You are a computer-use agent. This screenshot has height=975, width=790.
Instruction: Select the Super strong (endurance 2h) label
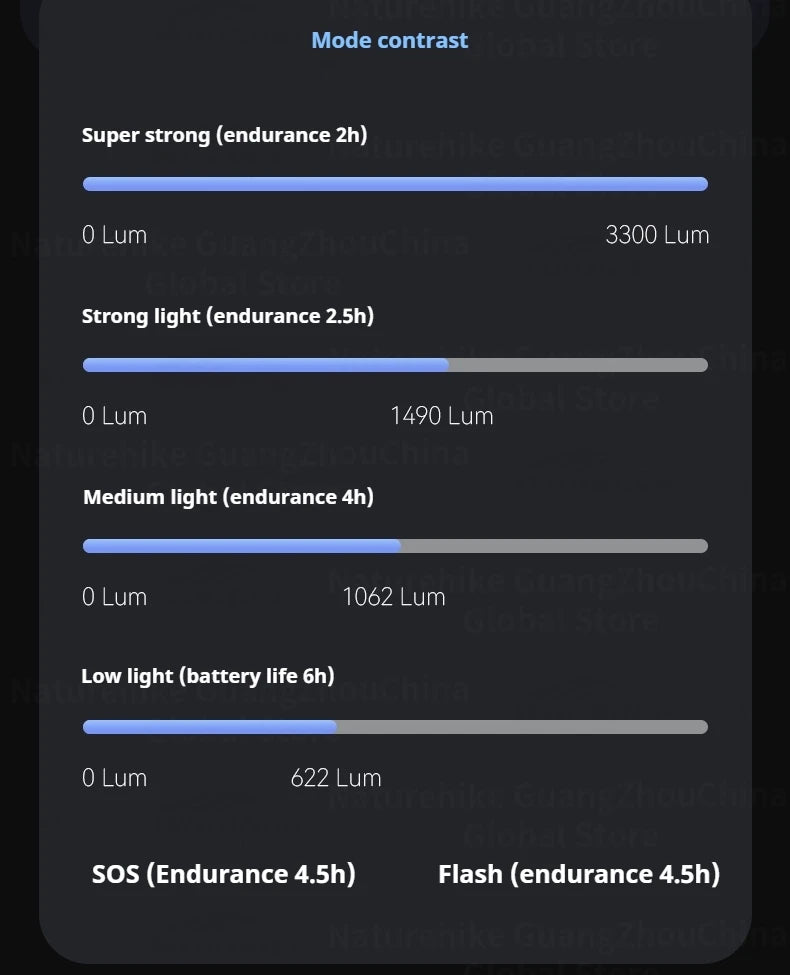pyautogui.click(x=224, y=135)
